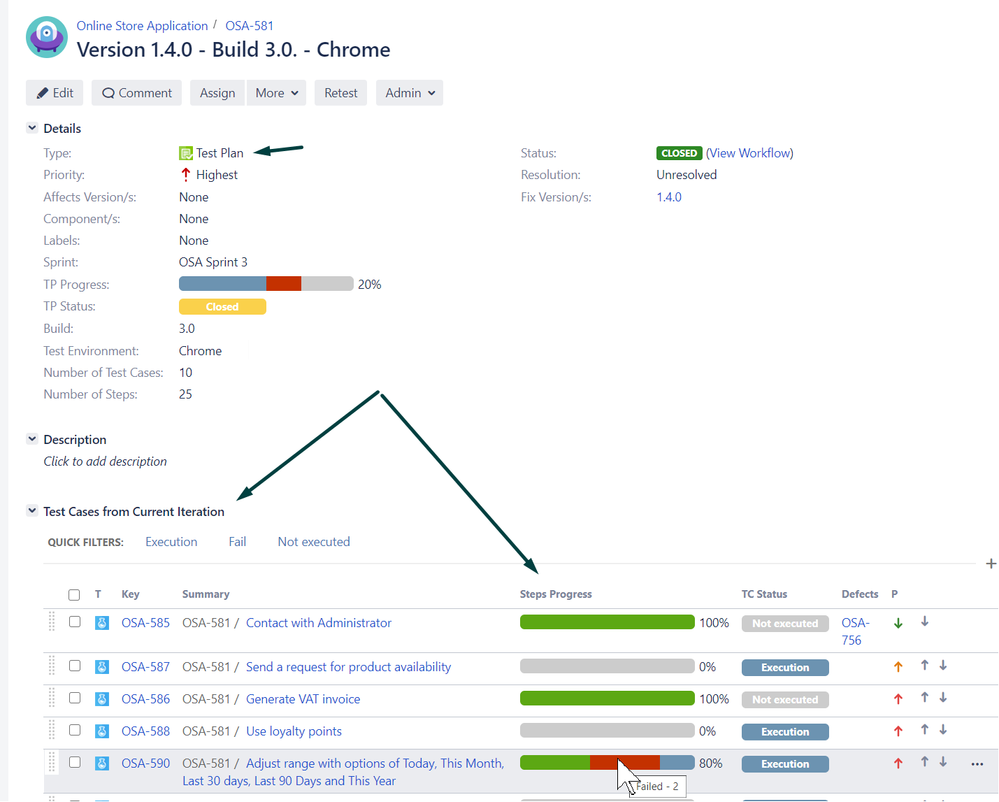The width and height of the screenshot is (999, 802).
Task: Open fix version 1.4.0 link
Action: pyautogui.click(x=669, y=197)
